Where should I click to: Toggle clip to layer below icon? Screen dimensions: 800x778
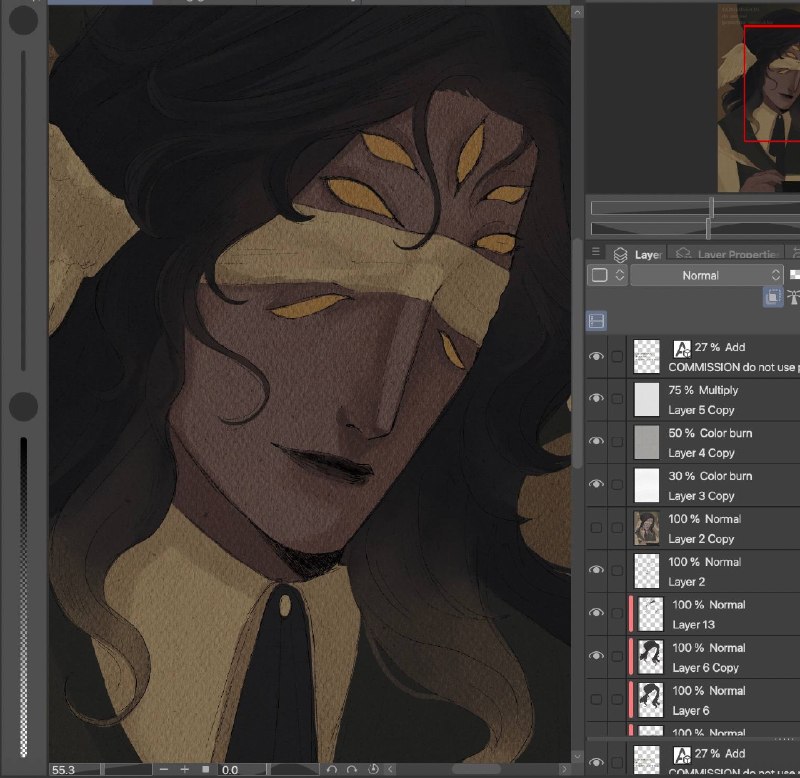pyautogui.click(x=772, y=296)
